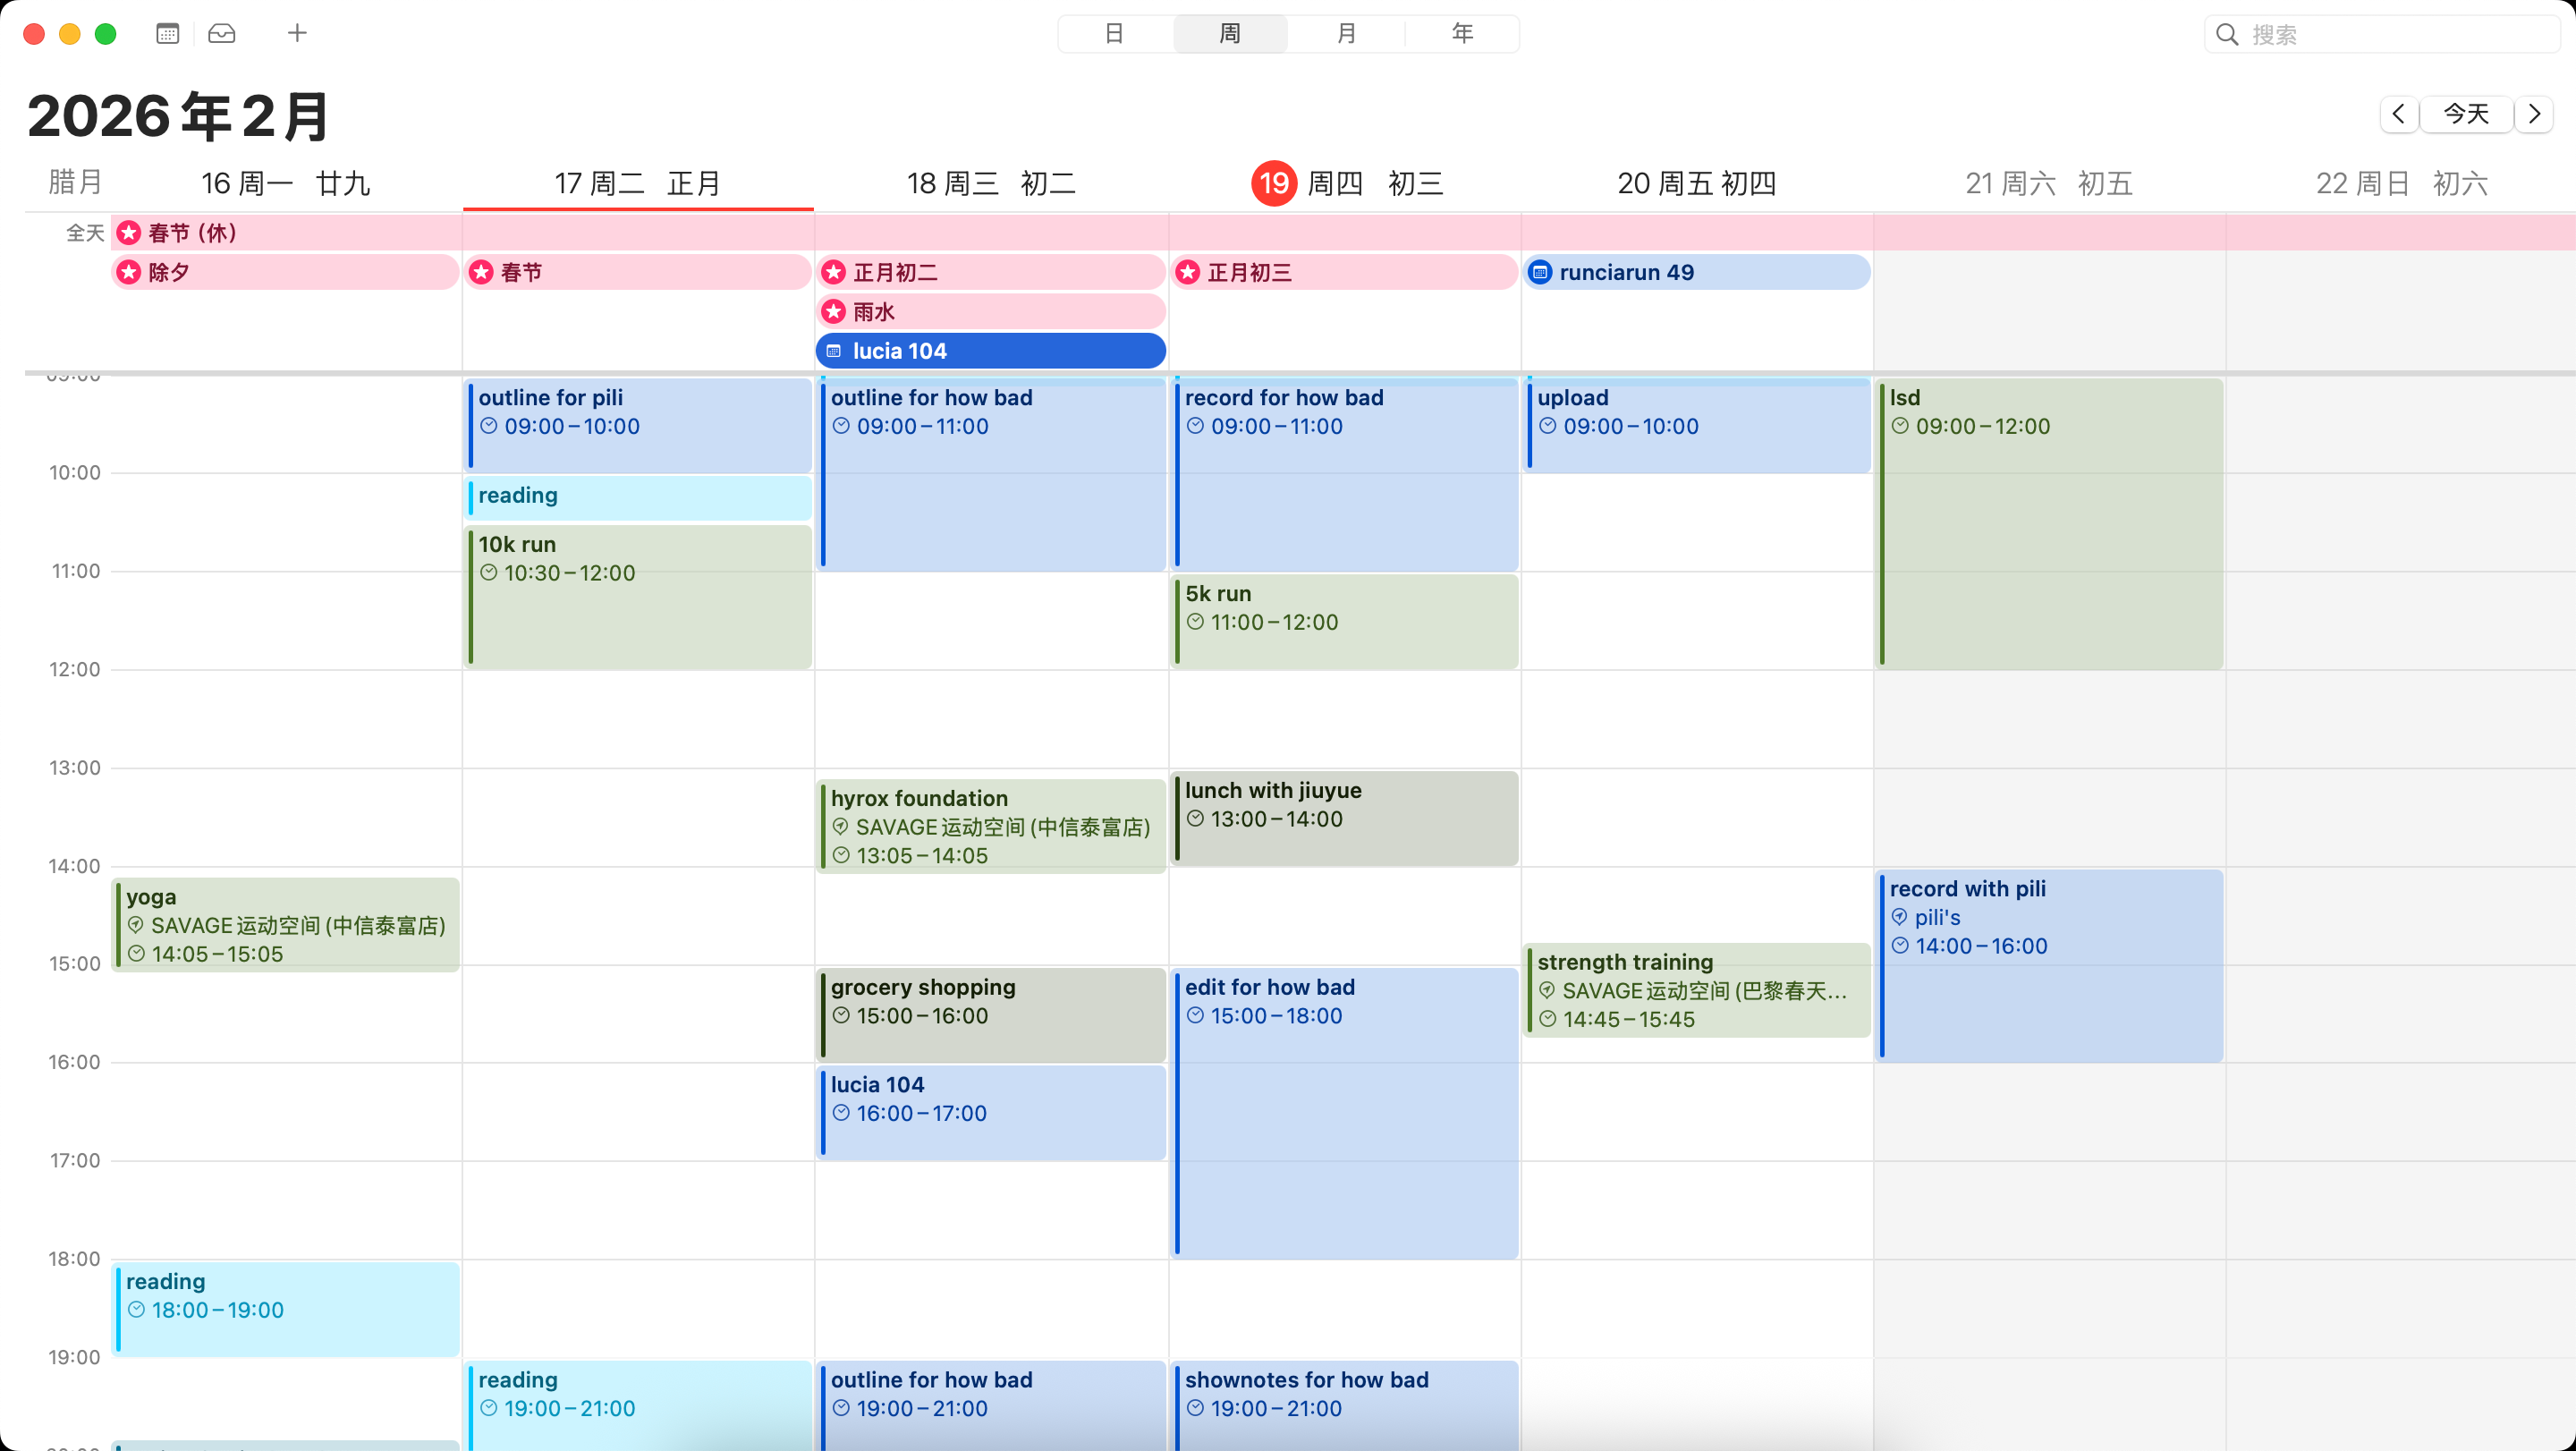Click the red 19 today date badge
This screenshot has height=1451, width=2576.
click(1273, 183)
